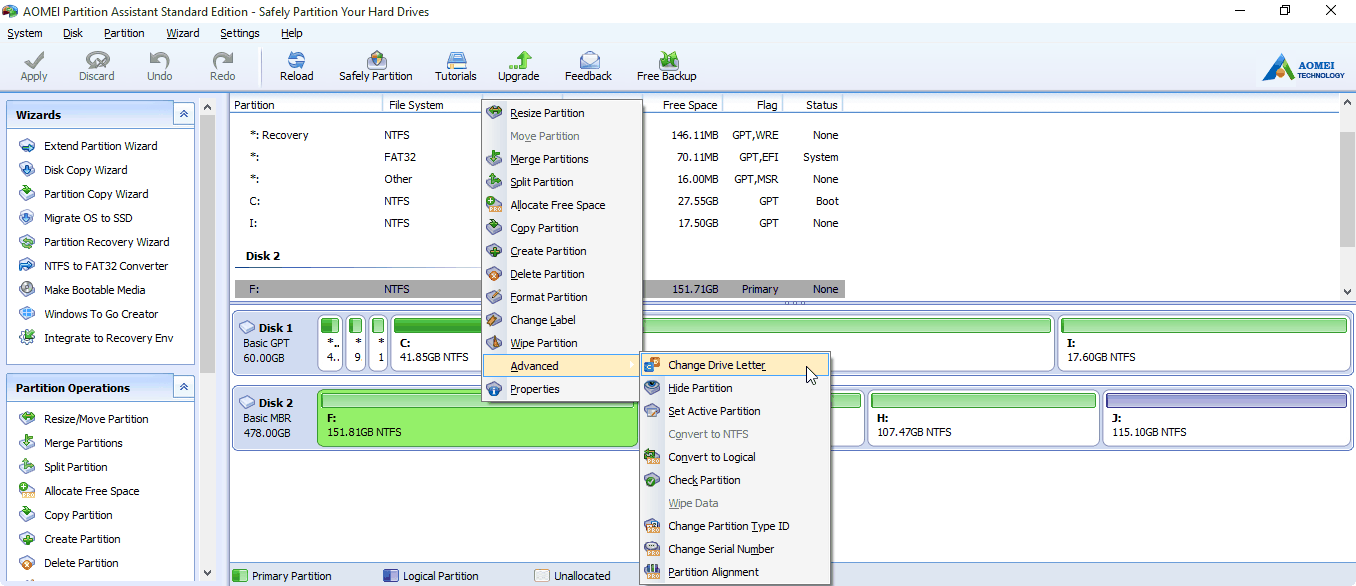The height and width of the screenshot is (586, 1356).
Task: Choose Wipe Partition in context menu
Action: (x=561, y=343)
